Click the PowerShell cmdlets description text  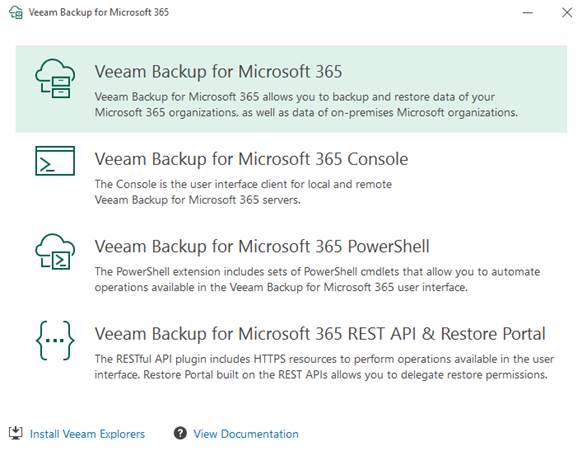(x=317, y=279)
